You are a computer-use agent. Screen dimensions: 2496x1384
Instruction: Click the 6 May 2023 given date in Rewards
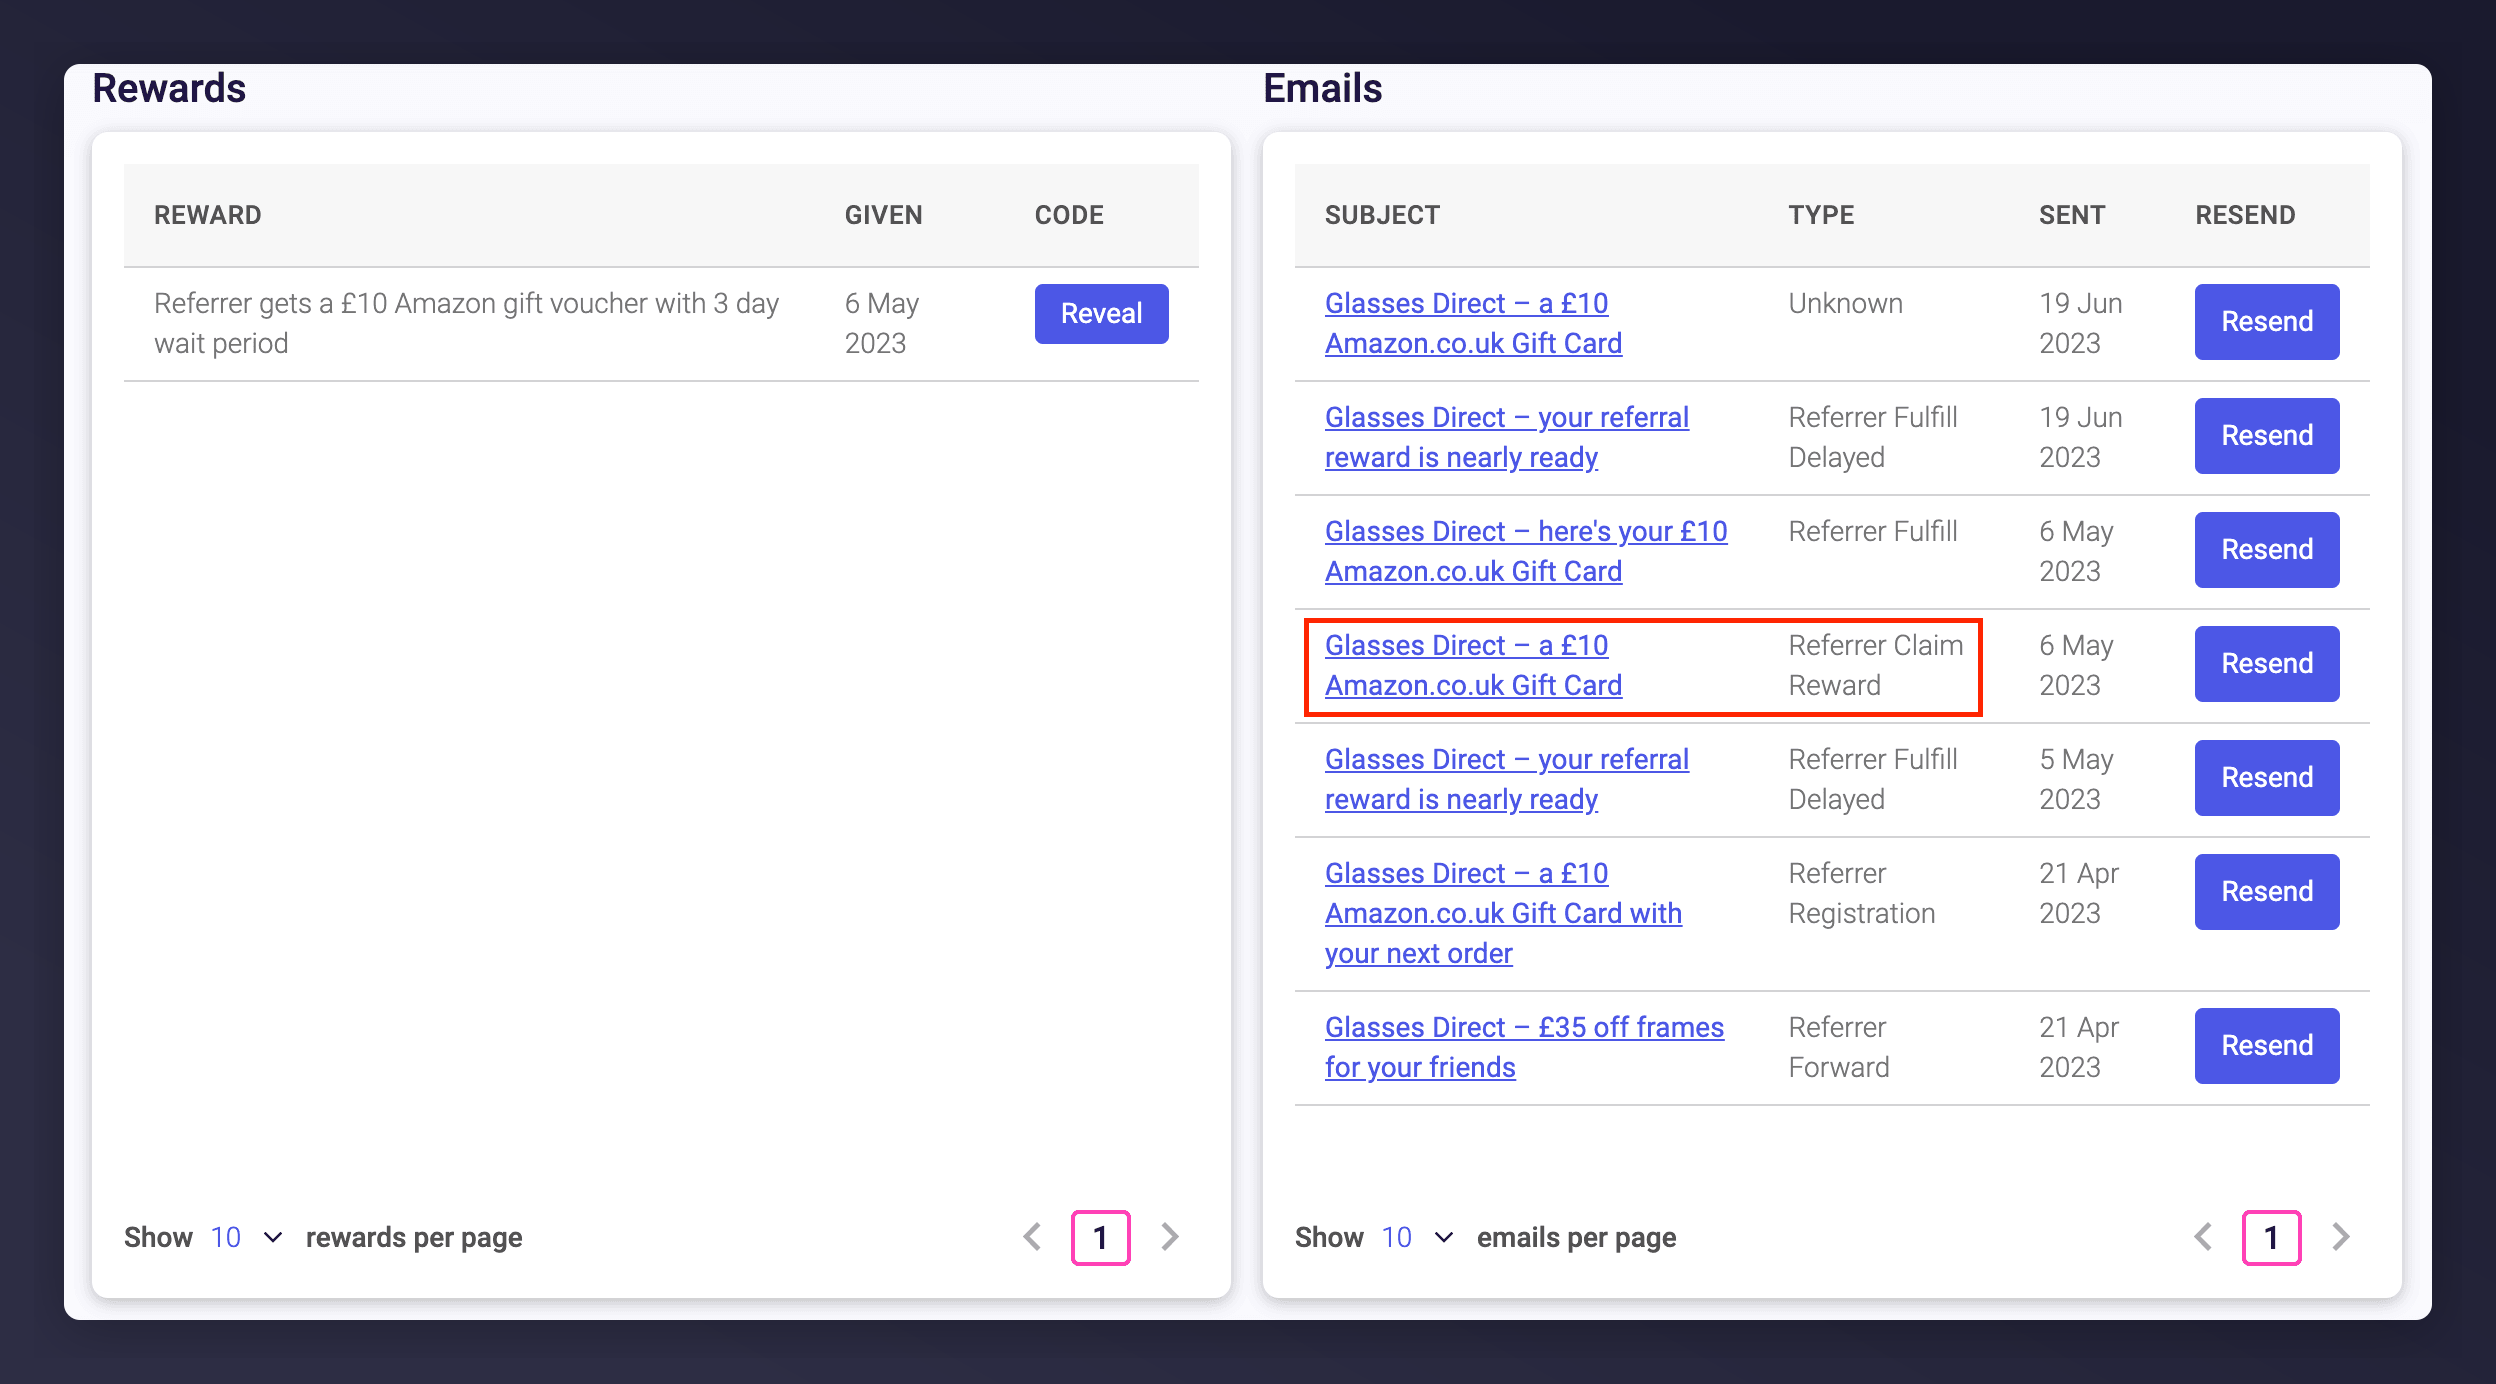pyautogui.click(x=882, y=323)
